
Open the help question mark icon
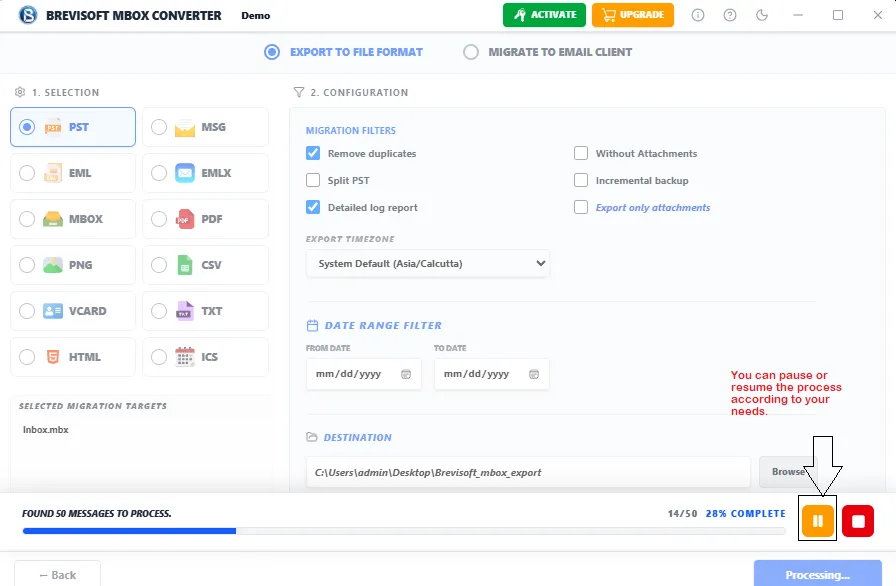[730, 15]
